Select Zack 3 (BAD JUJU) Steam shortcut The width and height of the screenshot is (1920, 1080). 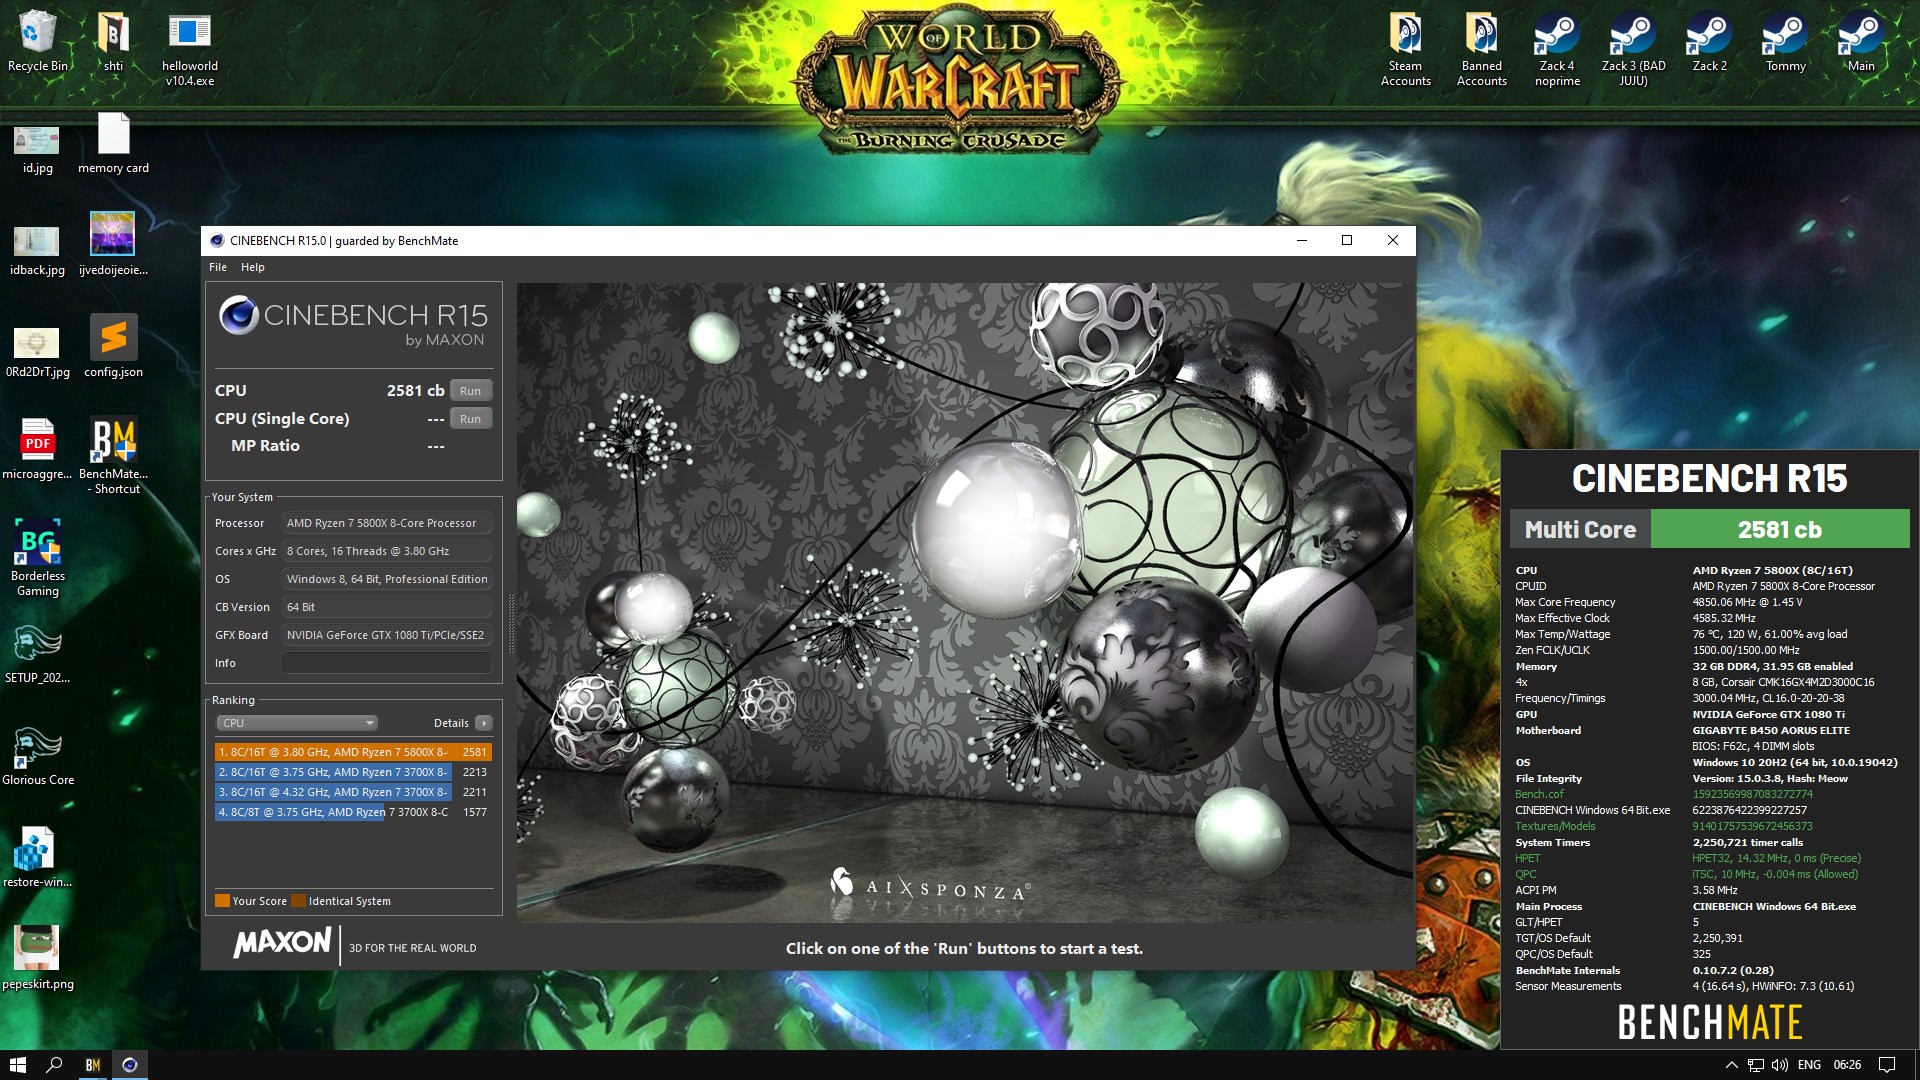click(x=1633, y=49)
